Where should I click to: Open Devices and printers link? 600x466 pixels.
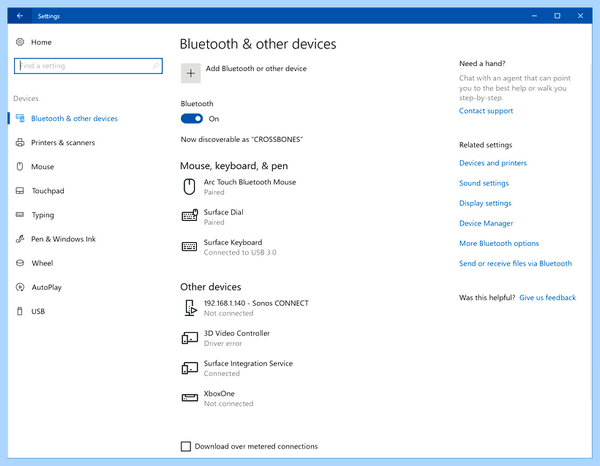(x=493, y=163)
